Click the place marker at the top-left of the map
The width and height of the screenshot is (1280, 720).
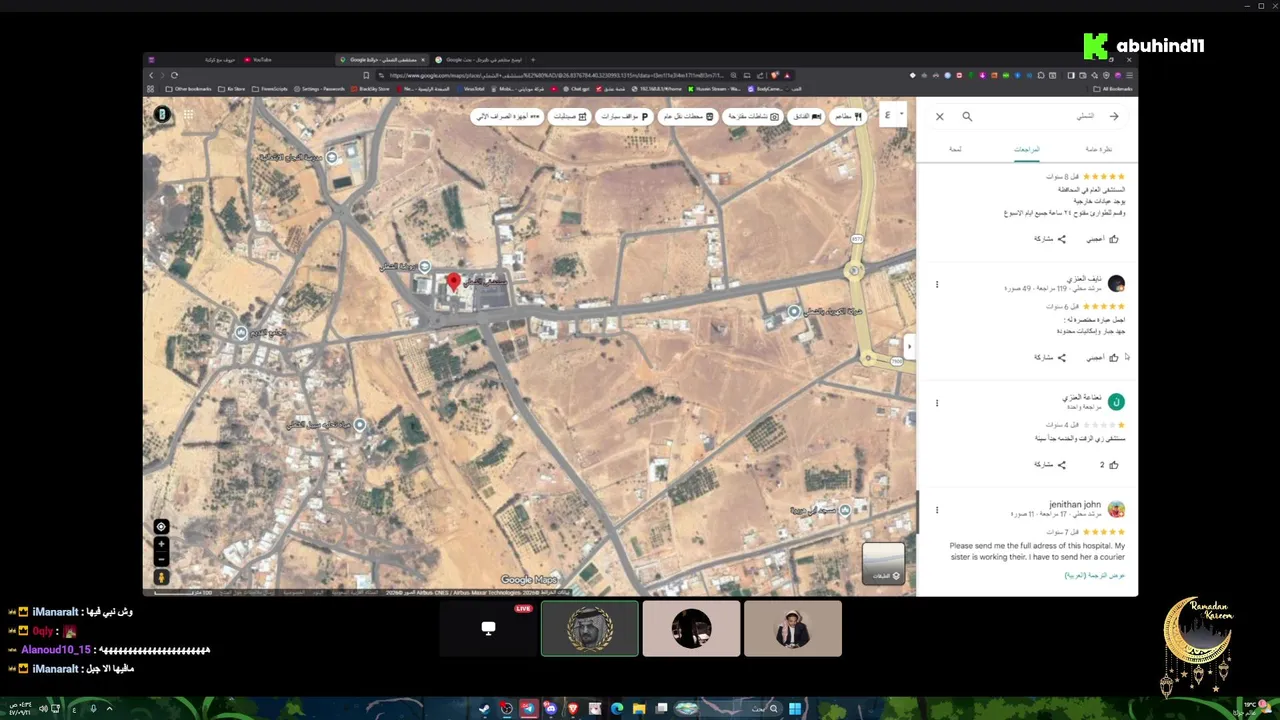pos(331,157)
